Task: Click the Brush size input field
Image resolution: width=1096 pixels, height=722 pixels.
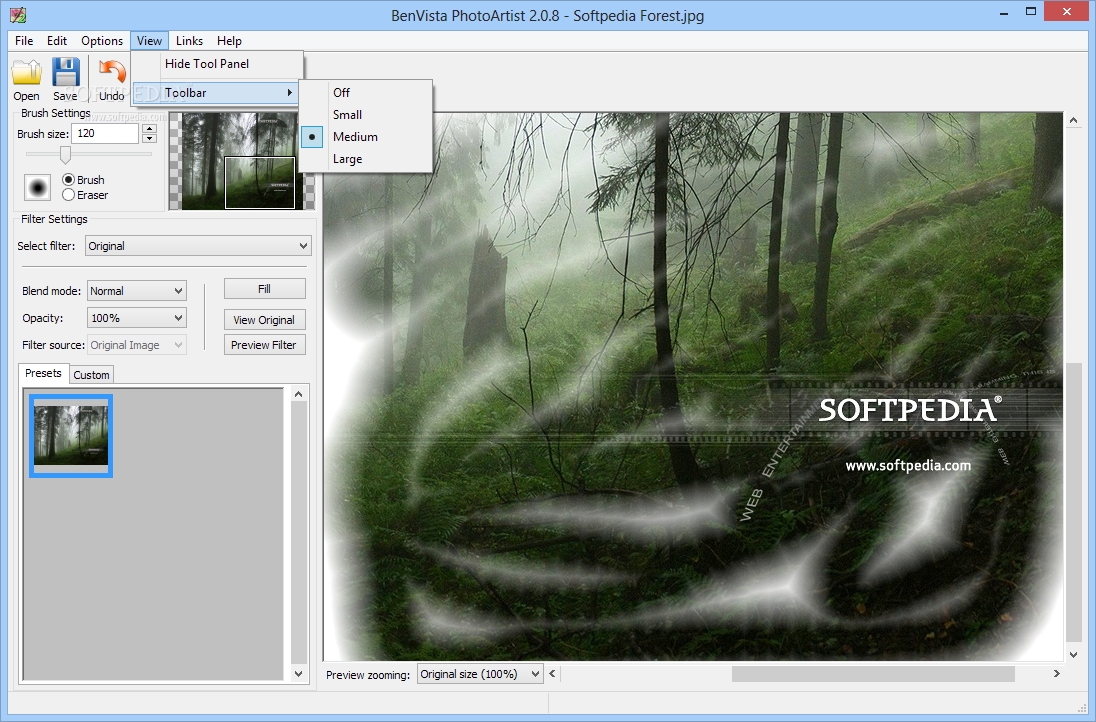Action: point(105,133)
